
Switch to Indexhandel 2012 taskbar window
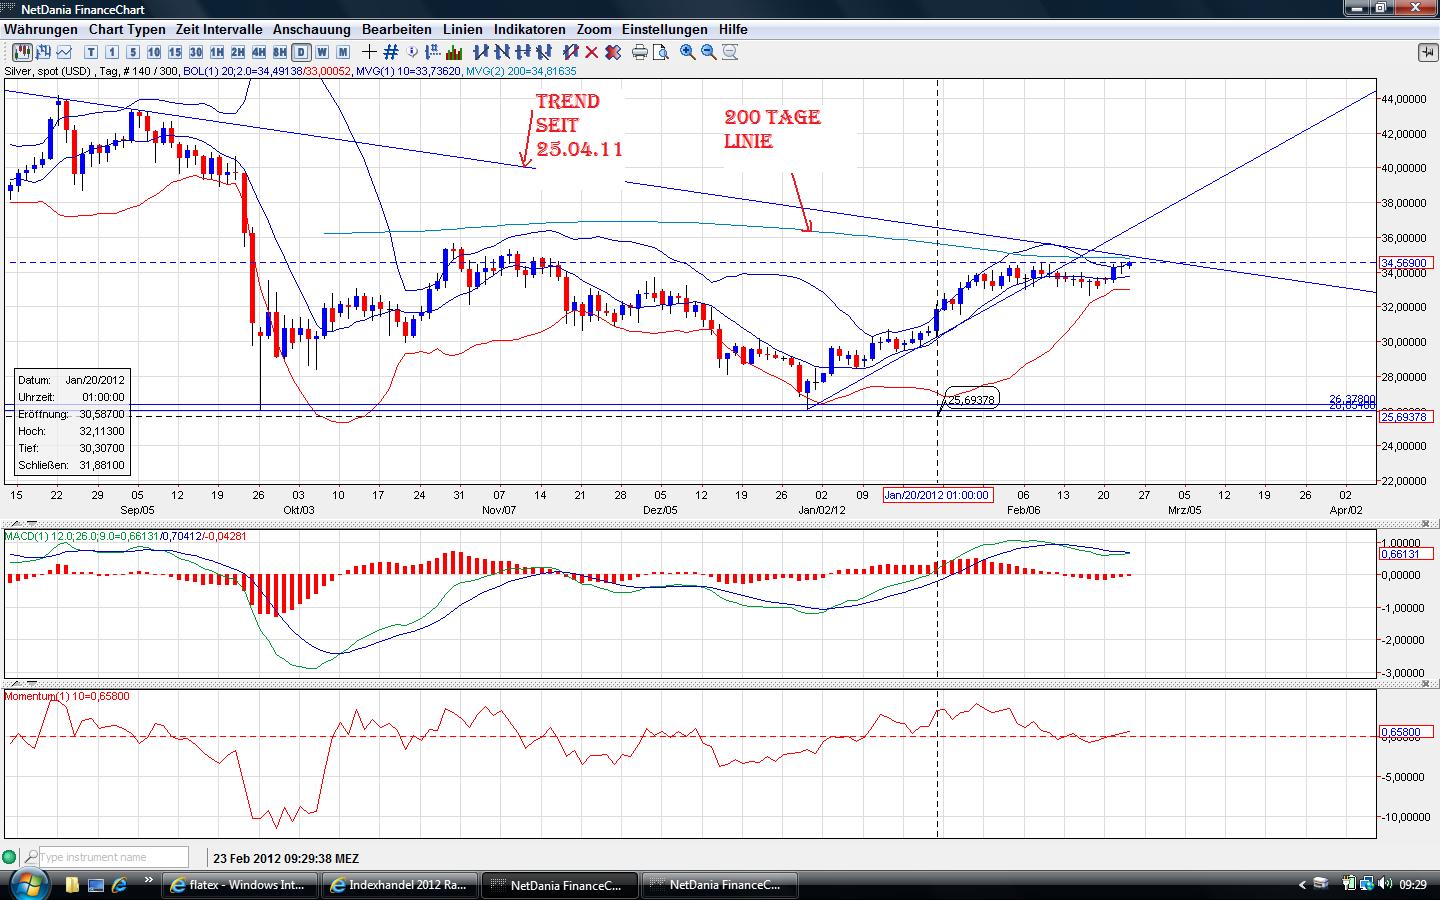click(x=399, y=885)
